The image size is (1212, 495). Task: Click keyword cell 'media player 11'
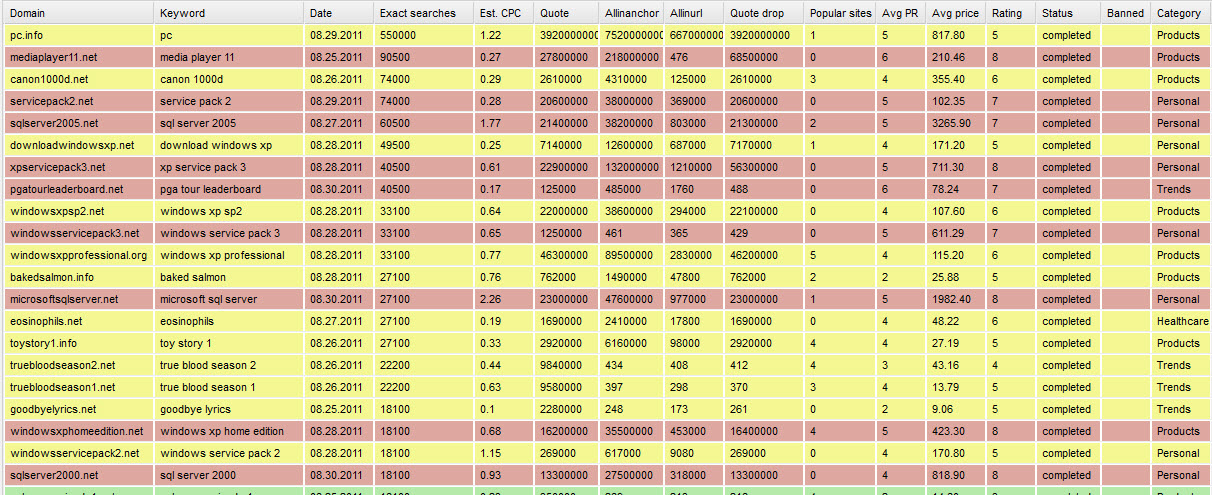[x=229, y=57]
